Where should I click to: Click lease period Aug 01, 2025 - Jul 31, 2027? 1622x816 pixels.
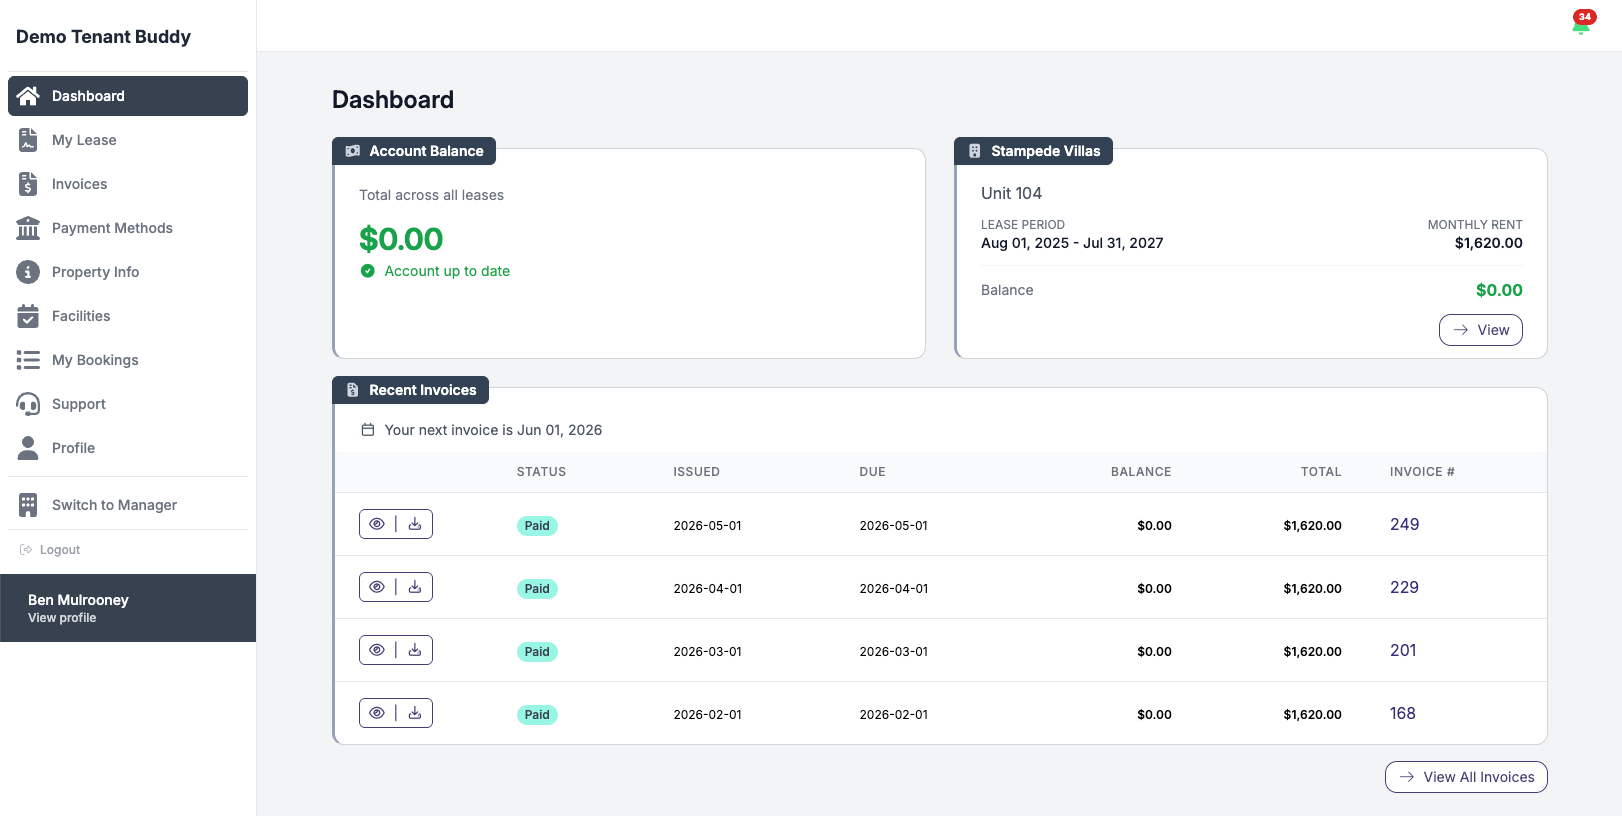point(1072,243)
